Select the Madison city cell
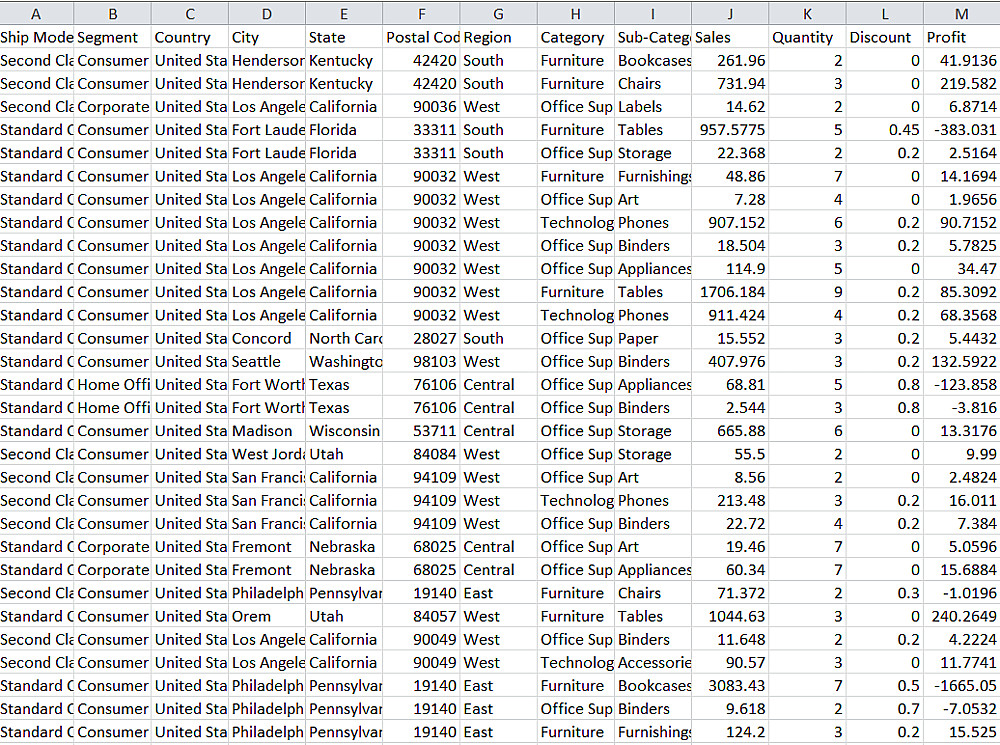Screen dimensions: 1000x745 click(267, 431)
